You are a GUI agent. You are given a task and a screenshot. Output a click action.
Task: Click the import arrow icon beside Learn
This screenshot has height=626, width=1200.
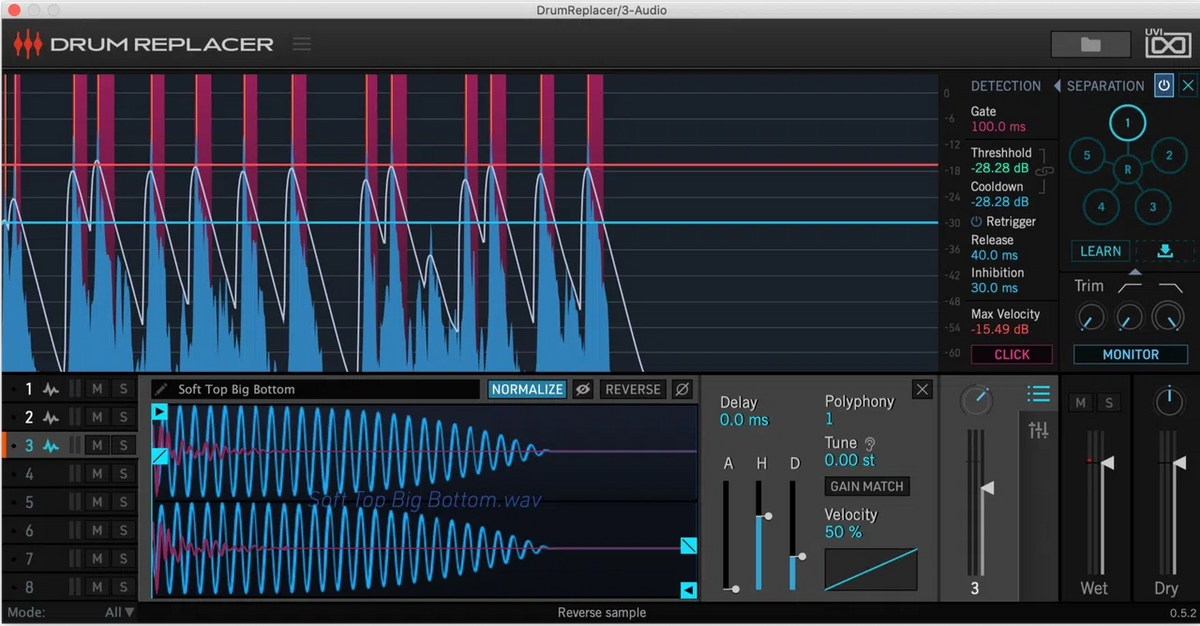click(1165, 251)
